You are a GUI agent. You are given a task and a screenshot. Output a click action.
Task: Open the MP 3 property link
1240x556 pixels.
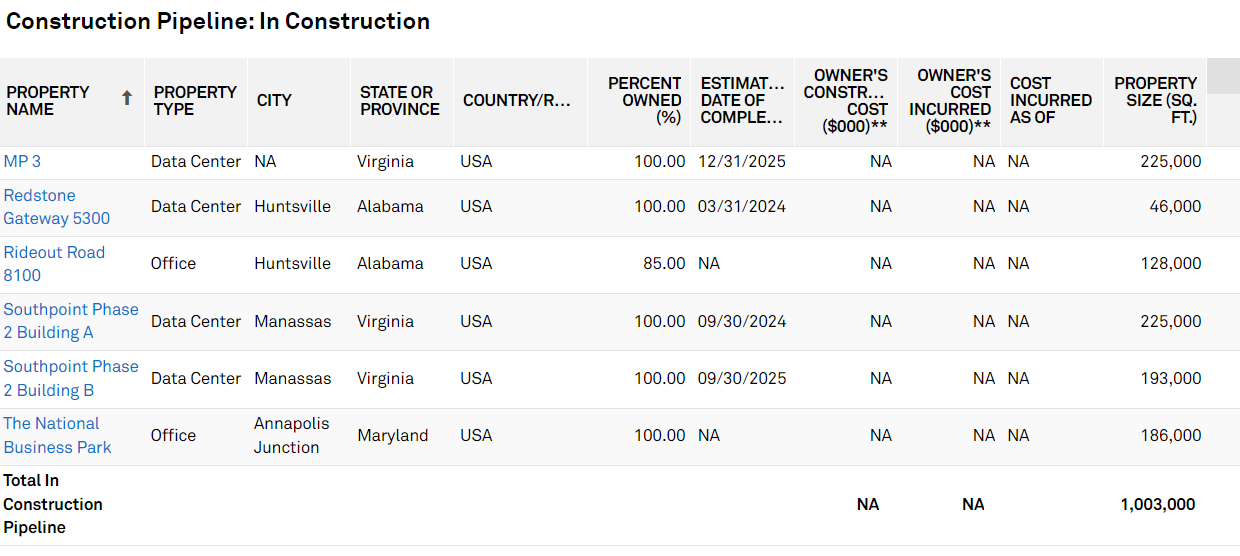pyautogui.click(x=22, y=161)
